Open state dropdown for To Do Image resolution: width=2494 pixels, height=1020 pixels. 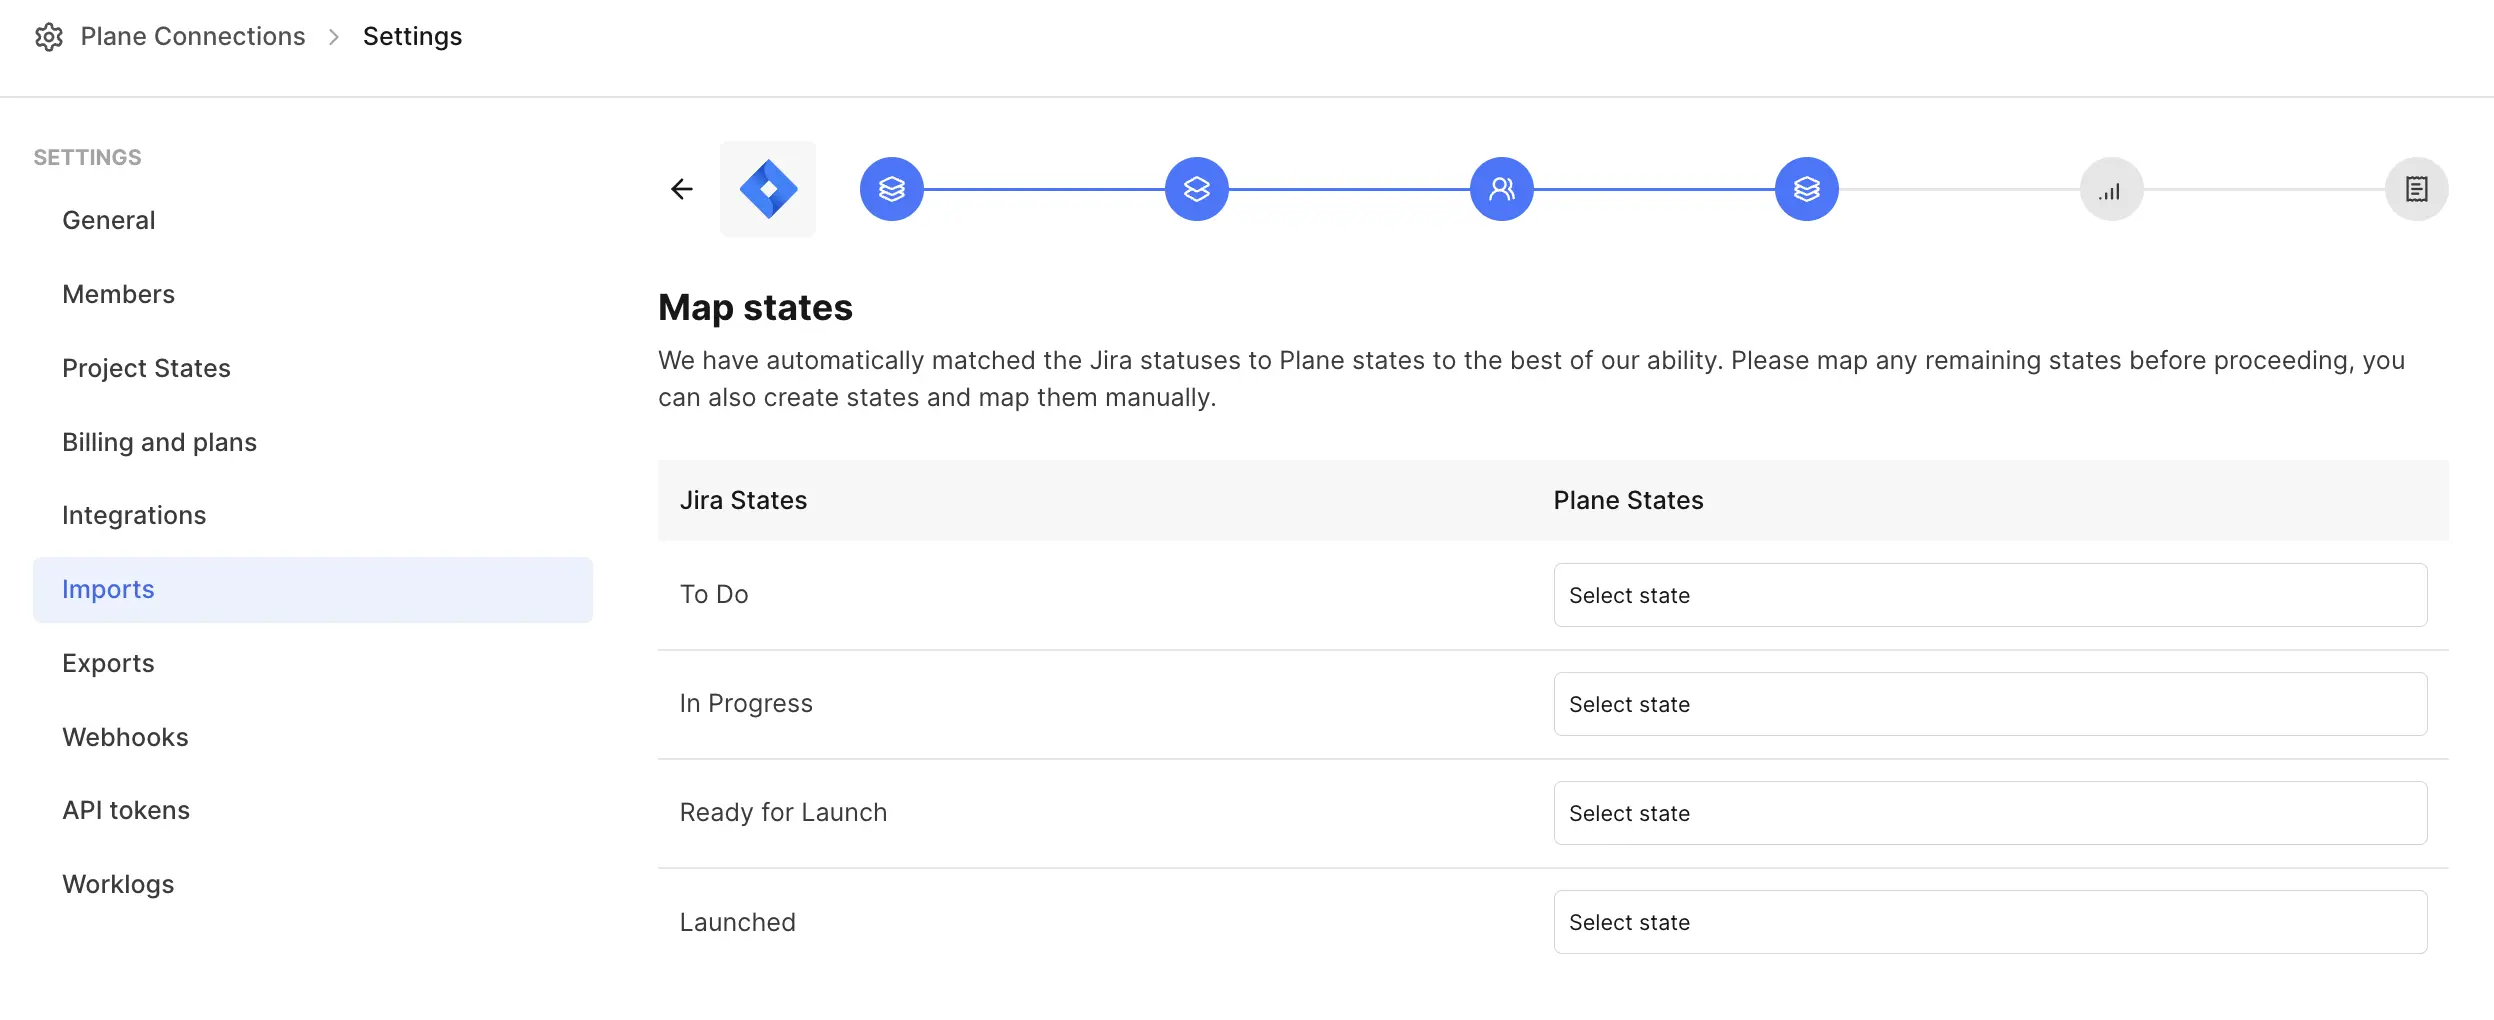click(1989, 595)
